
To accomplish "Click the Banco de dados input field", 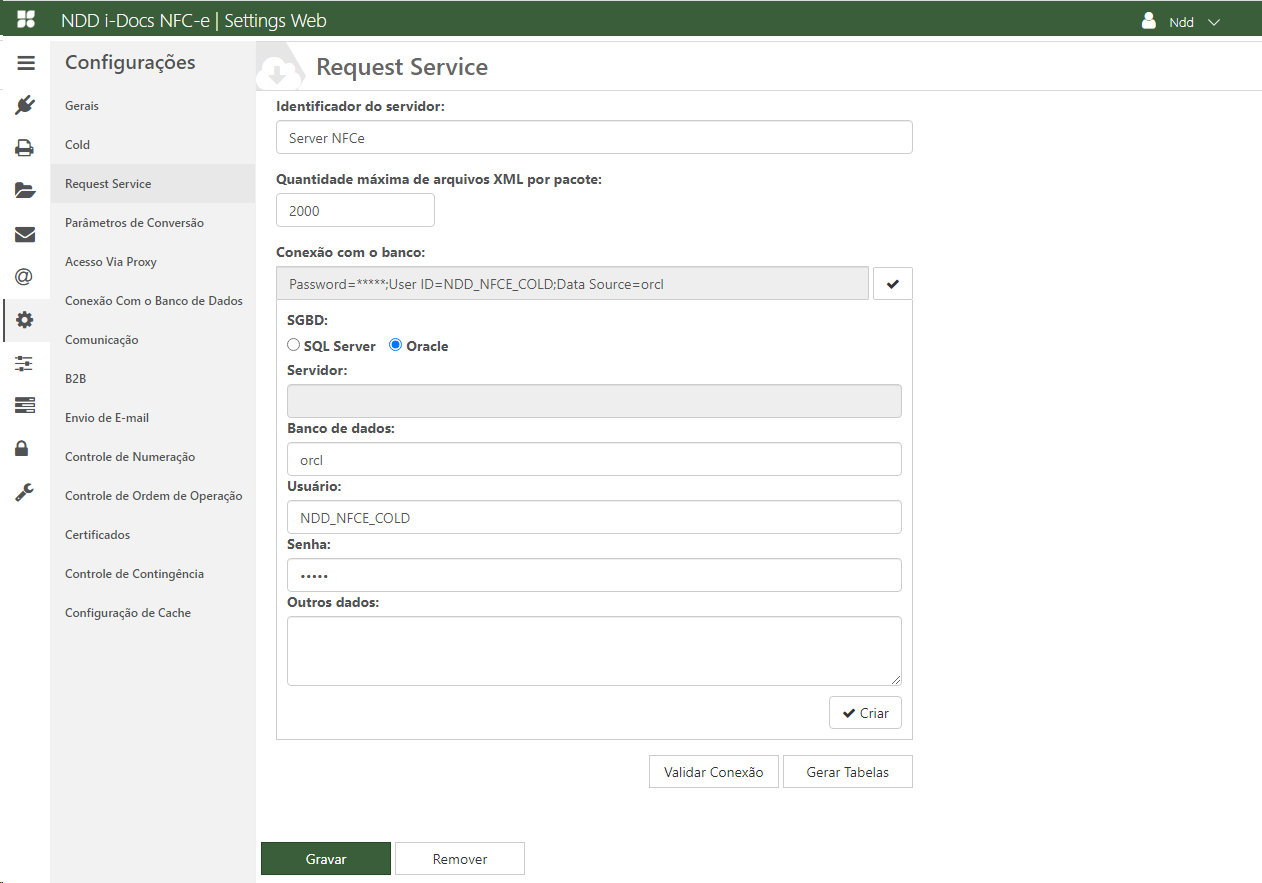I will click(x=594, y=460).
